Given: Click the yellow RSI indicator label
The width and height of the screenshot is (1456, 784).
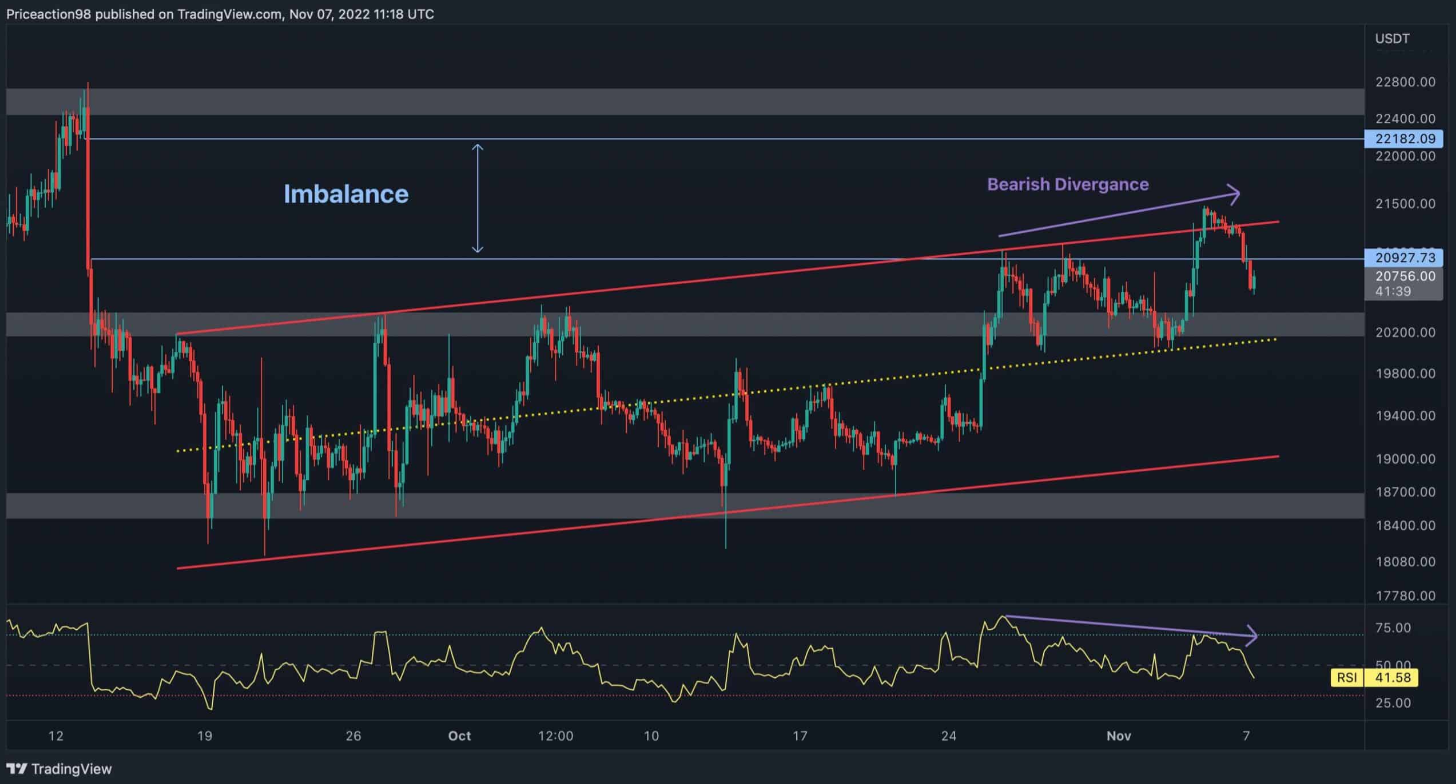Looking at the screenshot, I should (1346, 678).
